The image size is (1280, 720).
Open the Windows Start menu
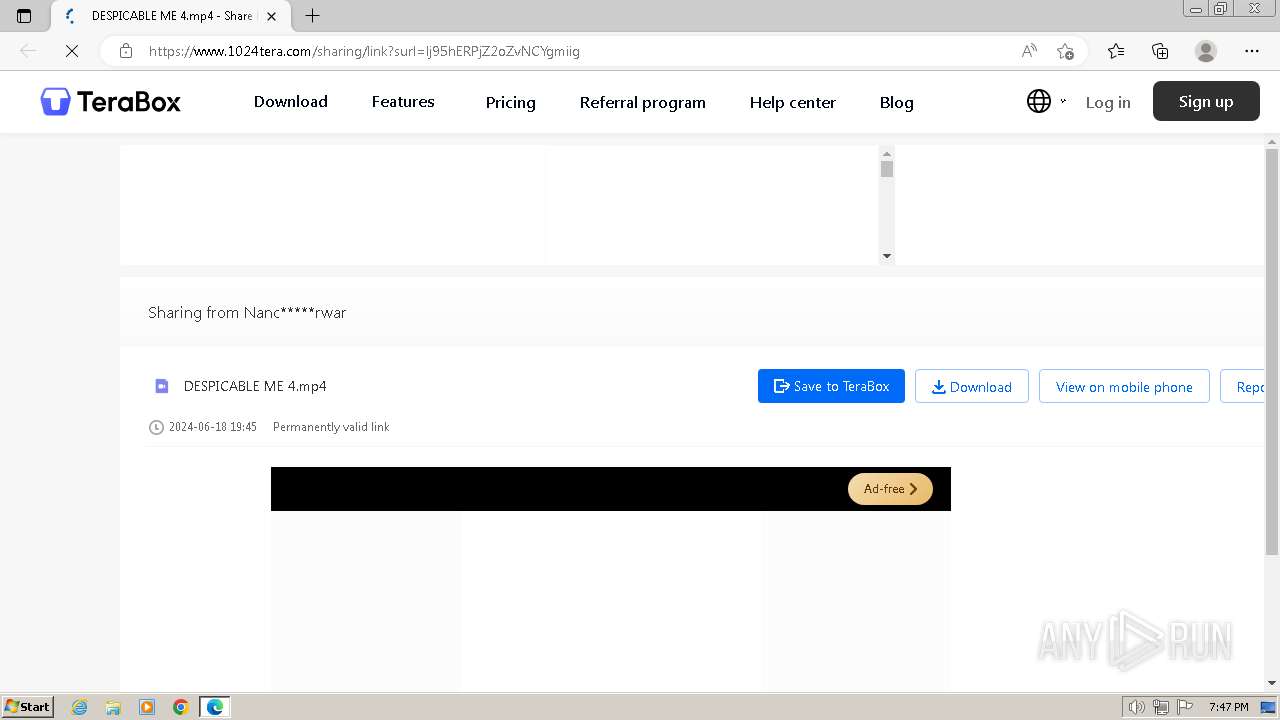coord(28,706)
